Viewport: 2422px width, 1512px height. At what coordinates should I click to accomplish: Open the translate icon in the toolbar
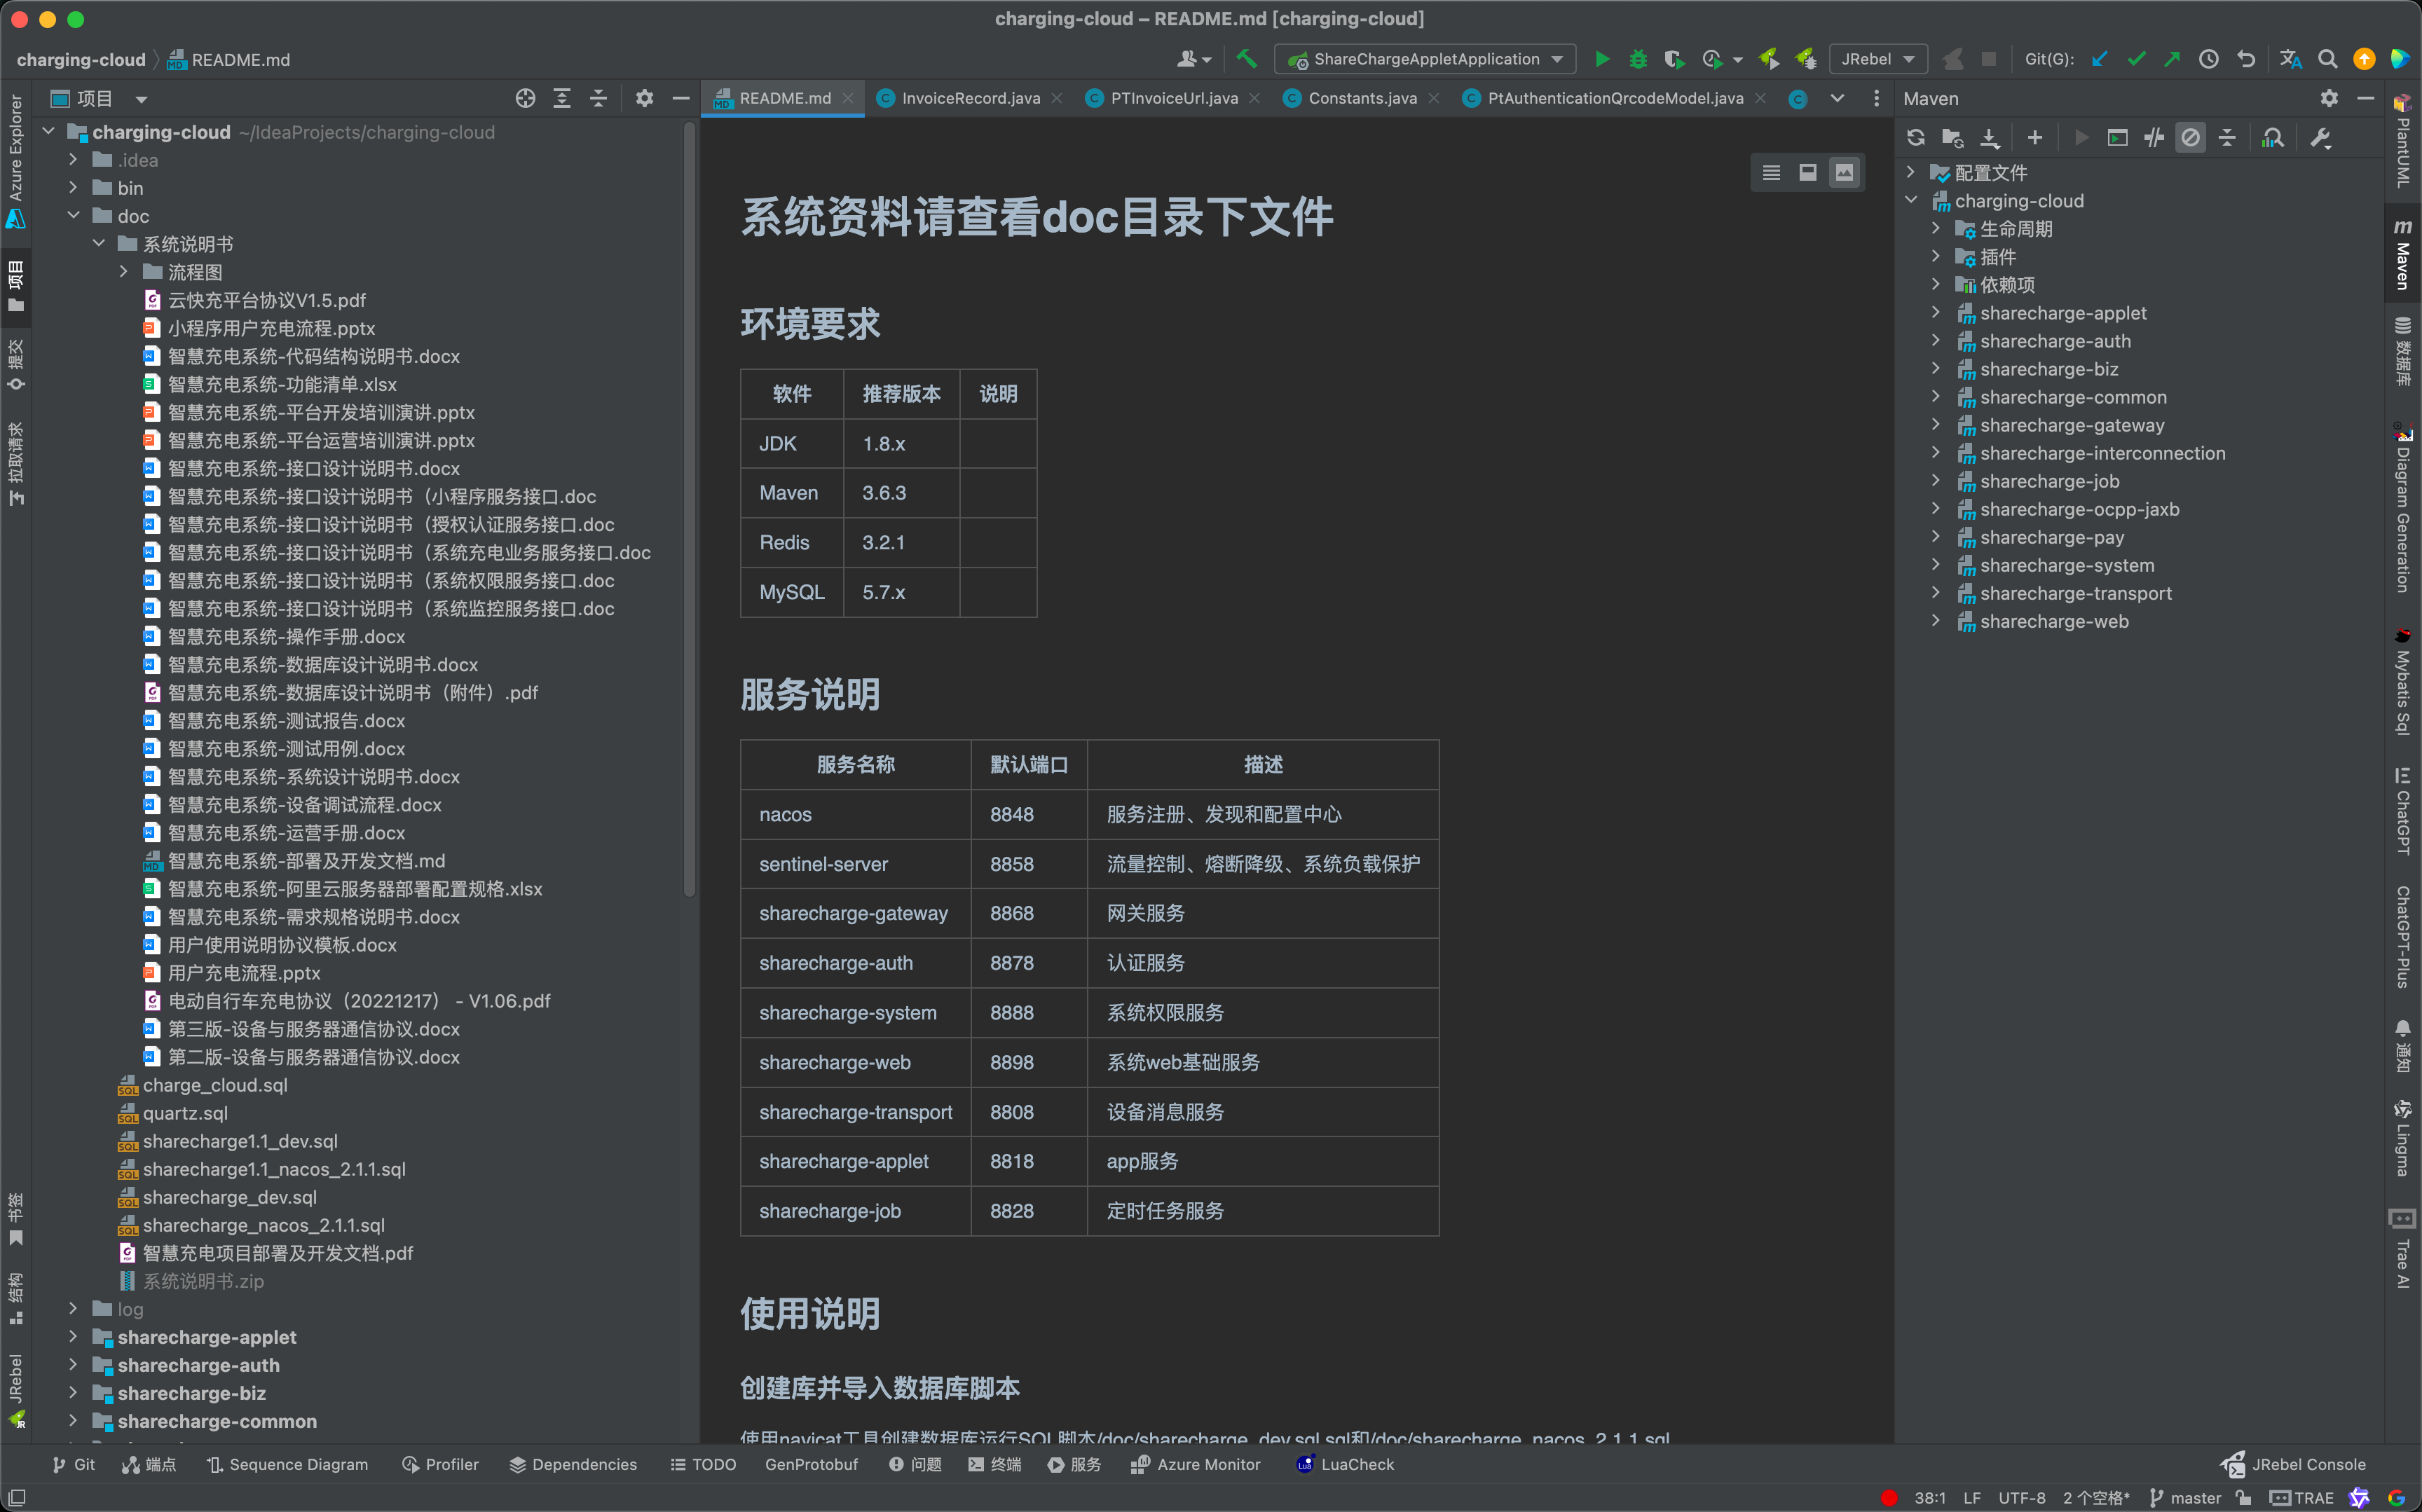[x=2291, y=59]
